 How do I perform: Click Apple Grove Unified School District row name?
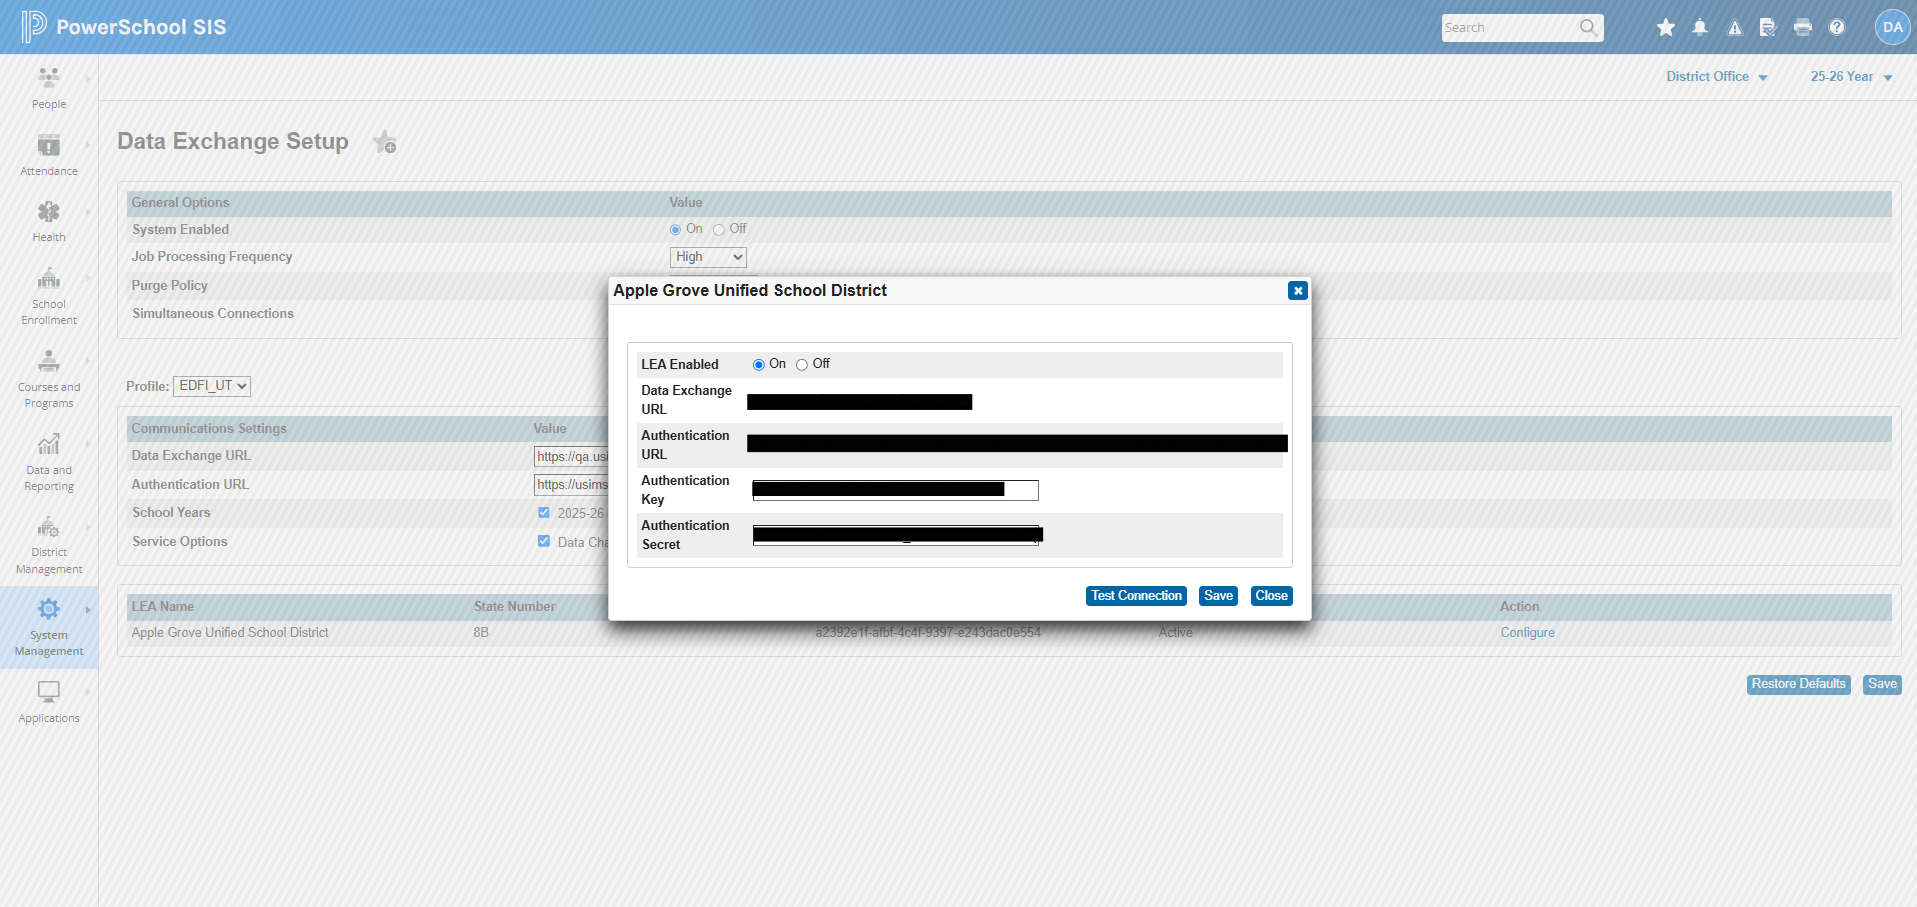pyautogui.click(x=230, y=633)
